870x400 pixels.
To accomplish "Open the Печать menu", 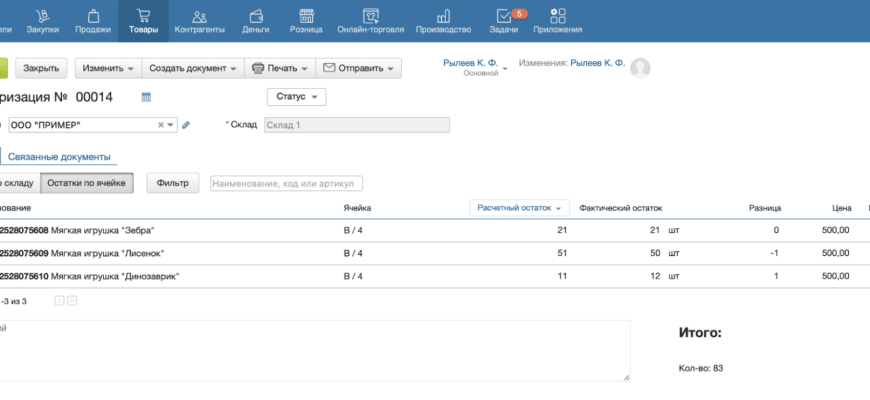I will [x=280, y=68].
